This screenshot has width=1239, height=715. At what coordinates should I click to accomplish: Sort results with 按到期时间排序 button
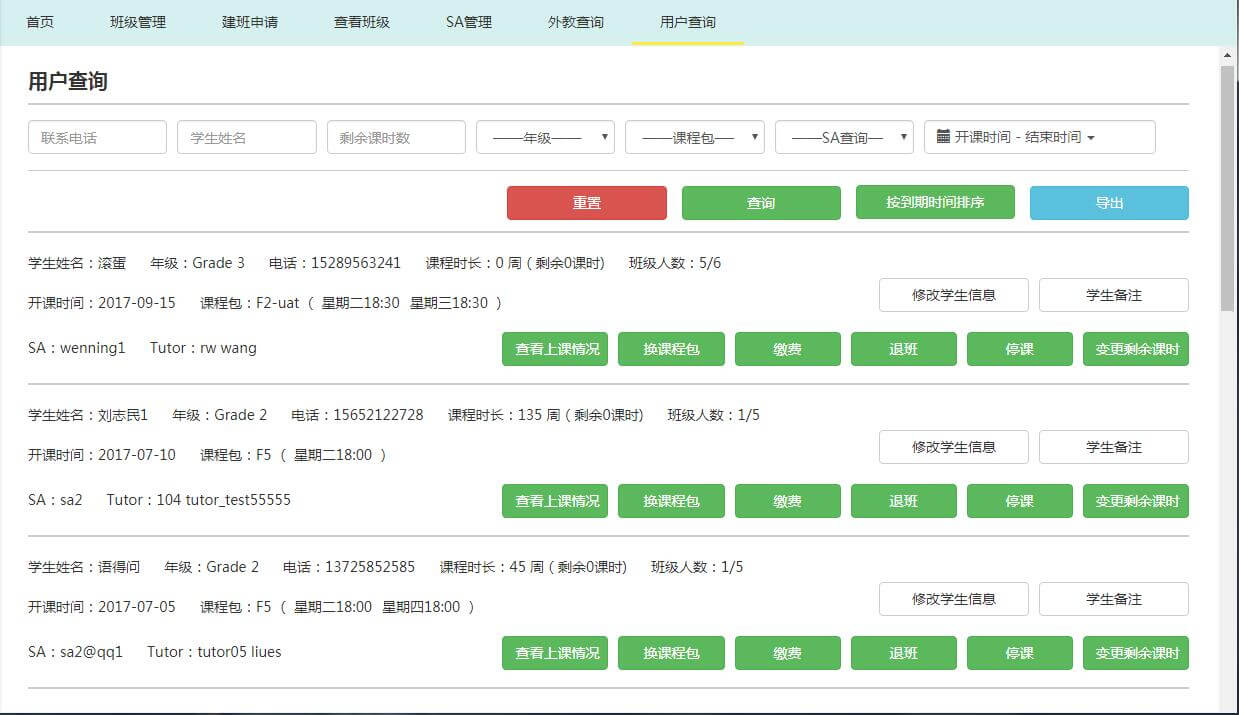point(935,203)
